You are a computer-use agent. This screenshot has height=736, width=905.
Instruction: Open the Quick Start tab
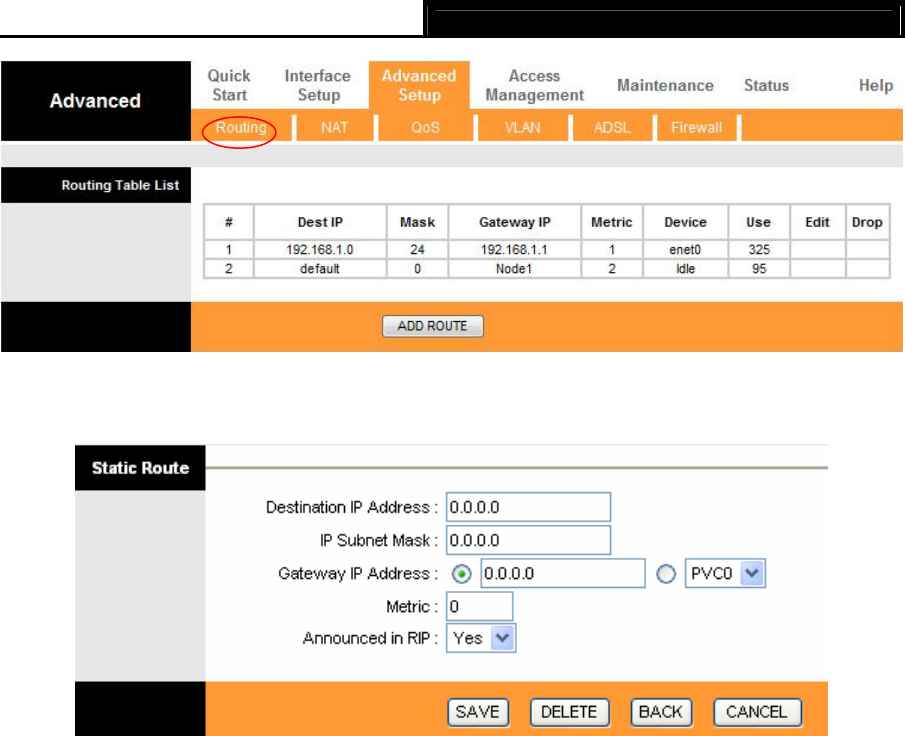[x=229, y=86]
